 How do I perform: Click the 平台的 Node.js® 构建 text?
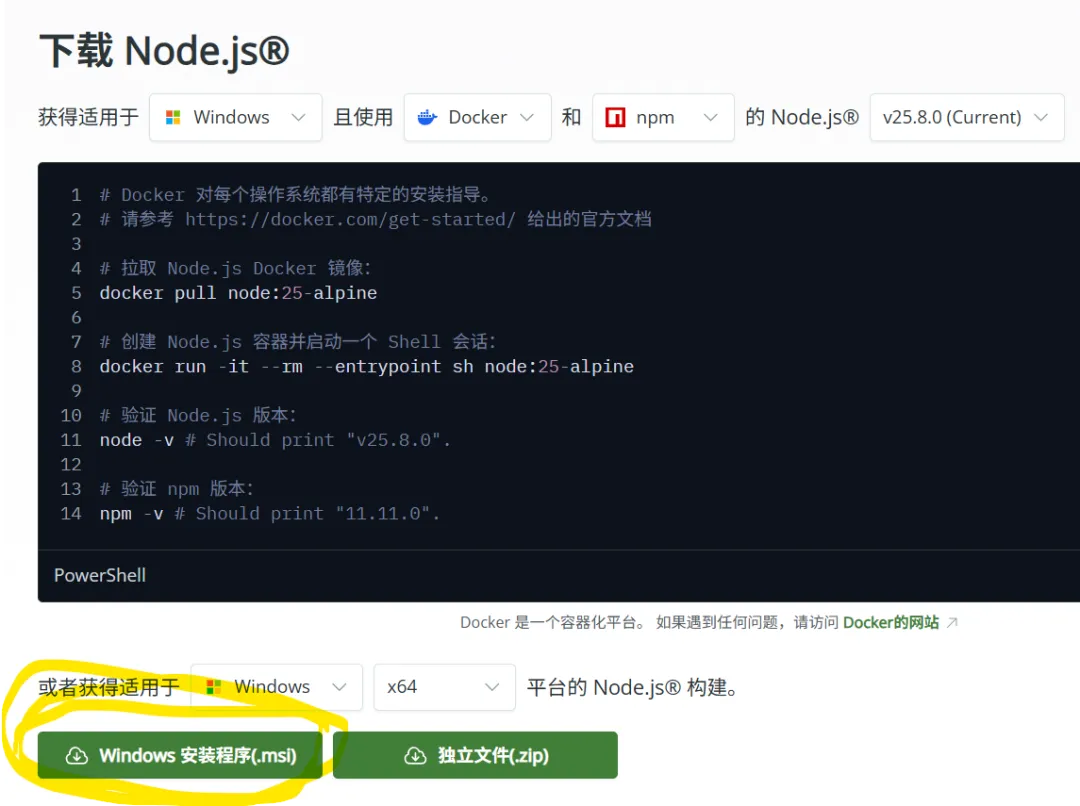632,687
